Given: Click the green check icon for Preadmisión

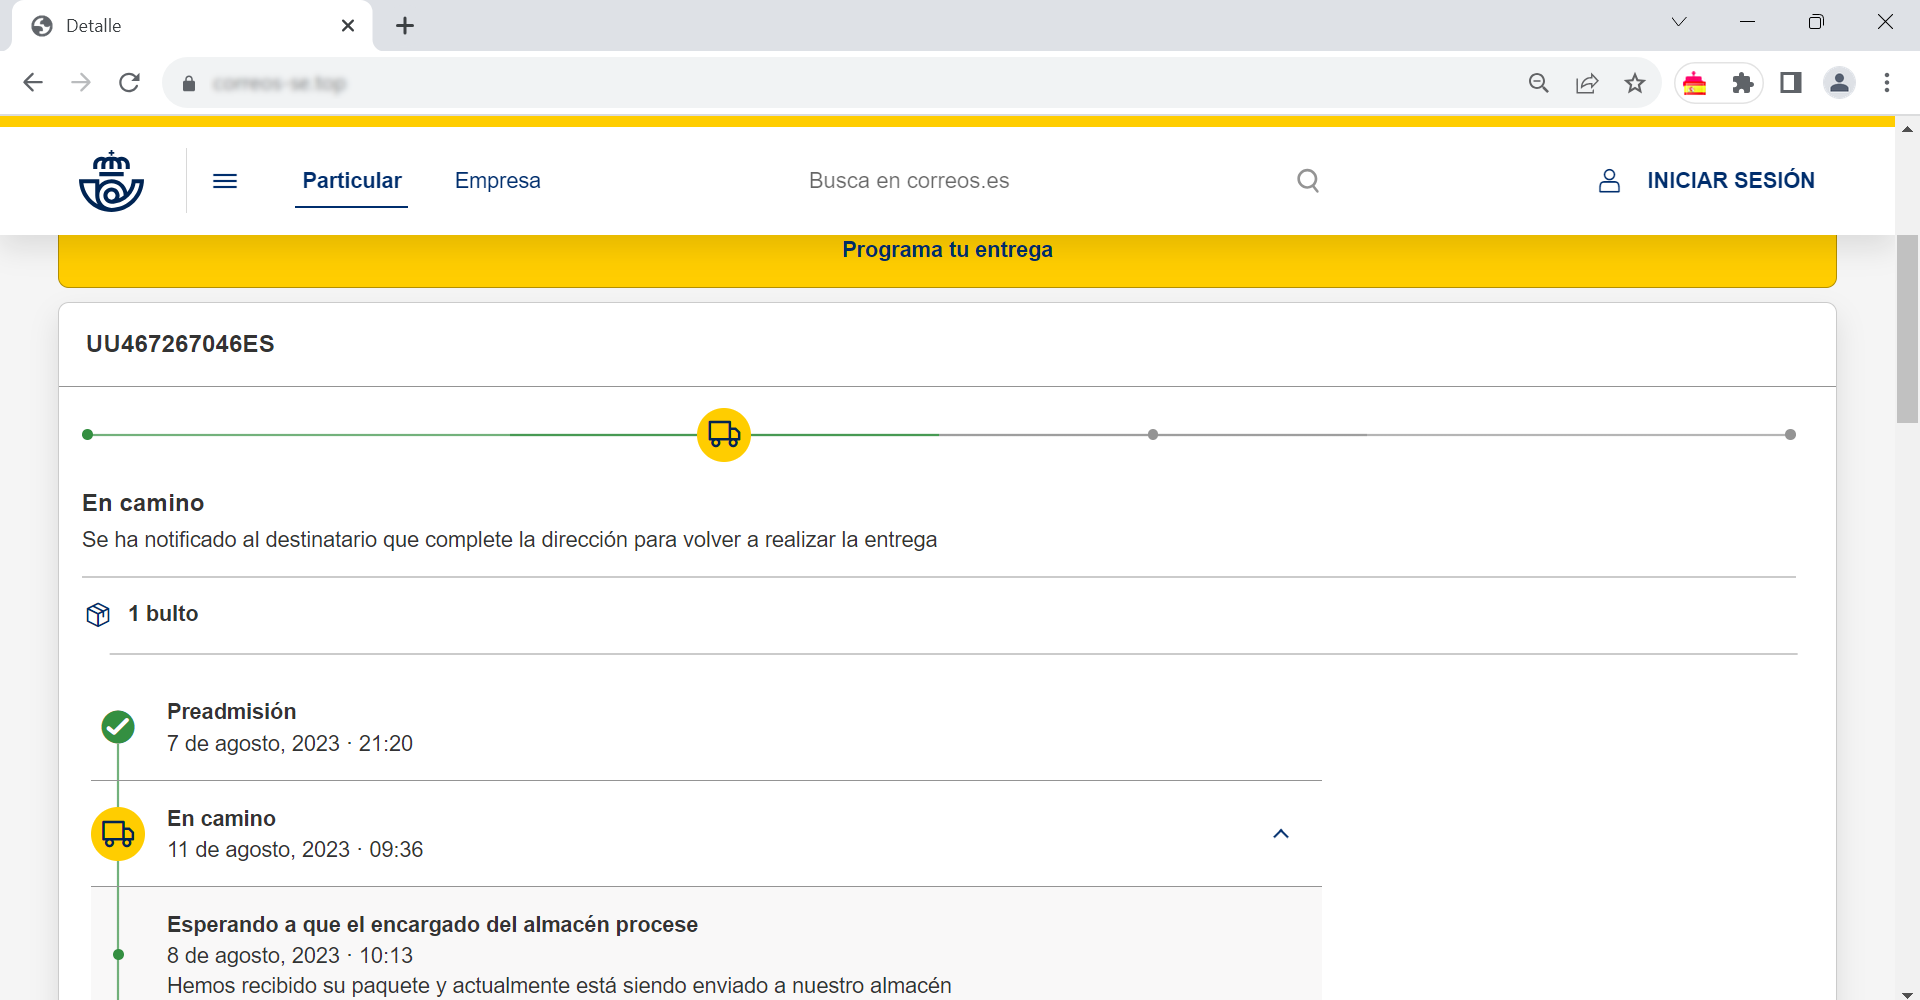Looking at the screenshot, I should click(x=118, y=727).
